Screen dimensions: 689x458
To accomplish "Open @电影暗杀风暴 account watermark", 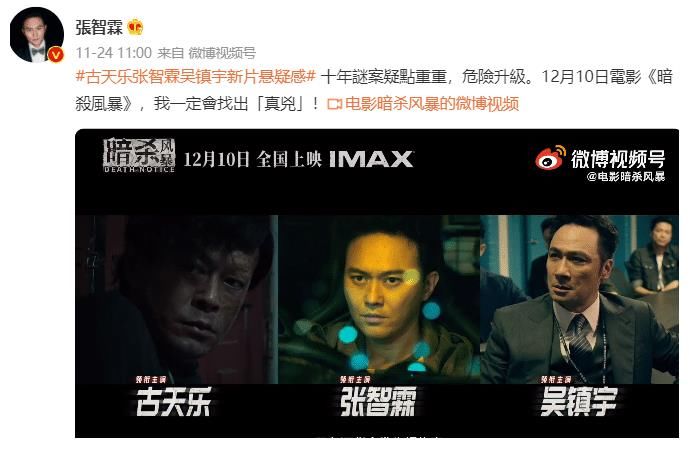I will (626, 177).
